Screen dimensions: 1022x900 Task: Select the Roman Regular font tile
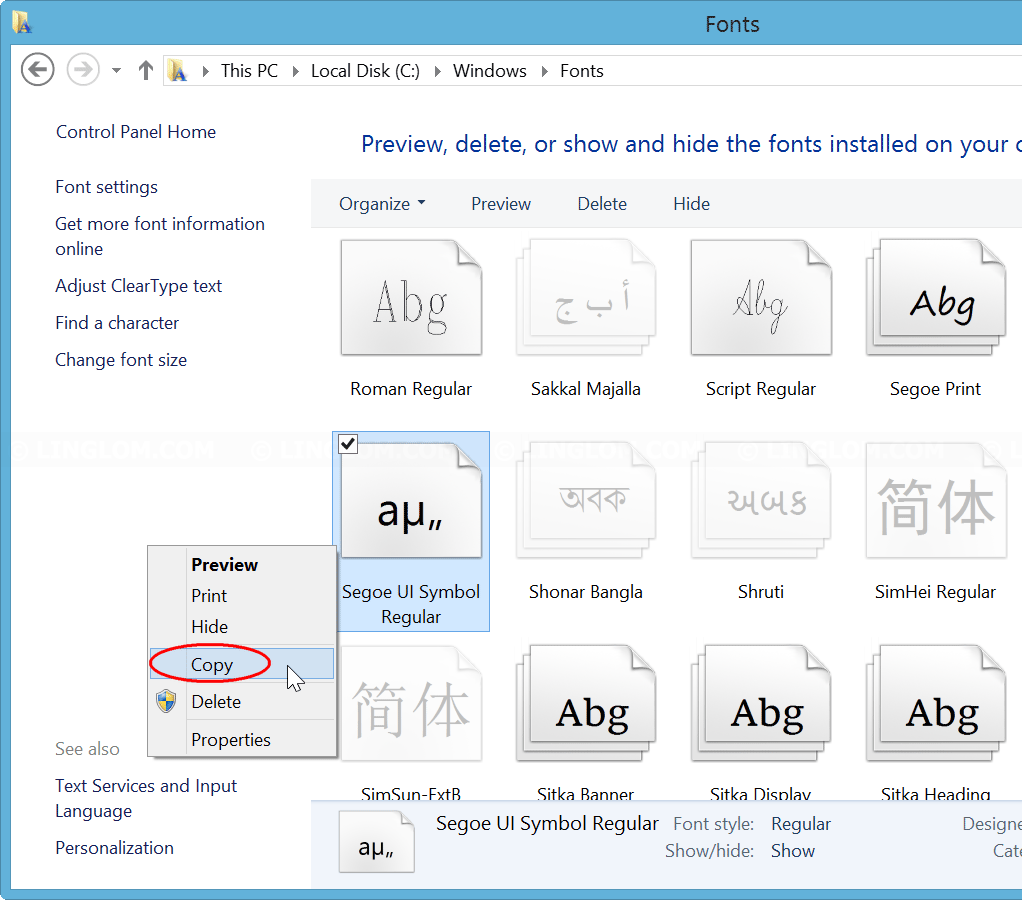coord(411,297)
